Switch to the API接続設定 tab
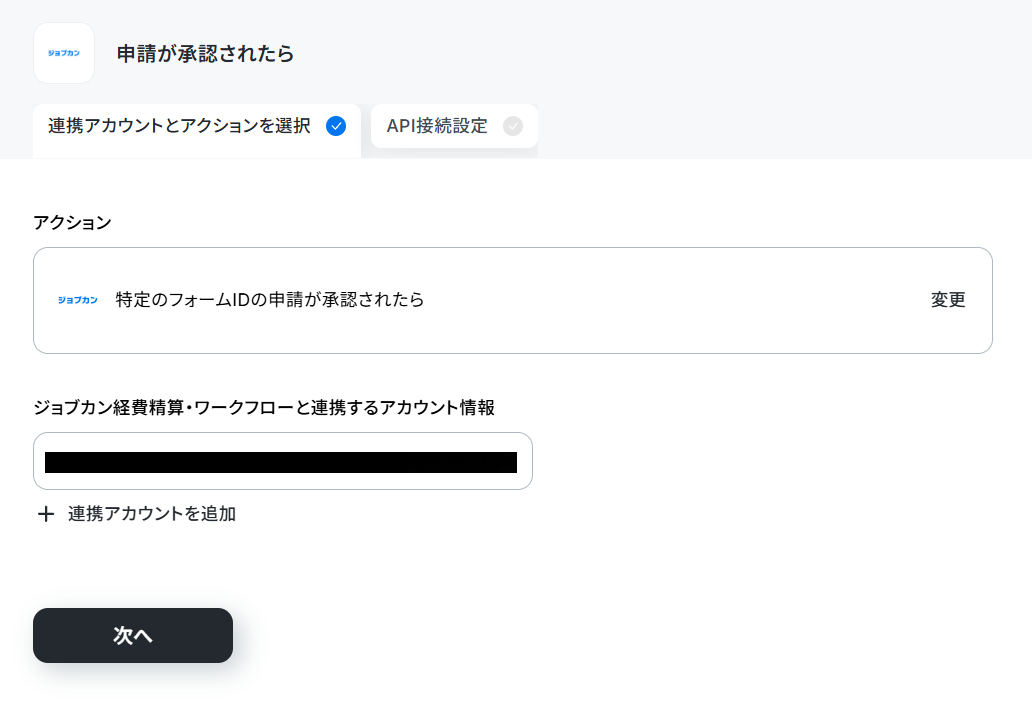 coord(454,126)
